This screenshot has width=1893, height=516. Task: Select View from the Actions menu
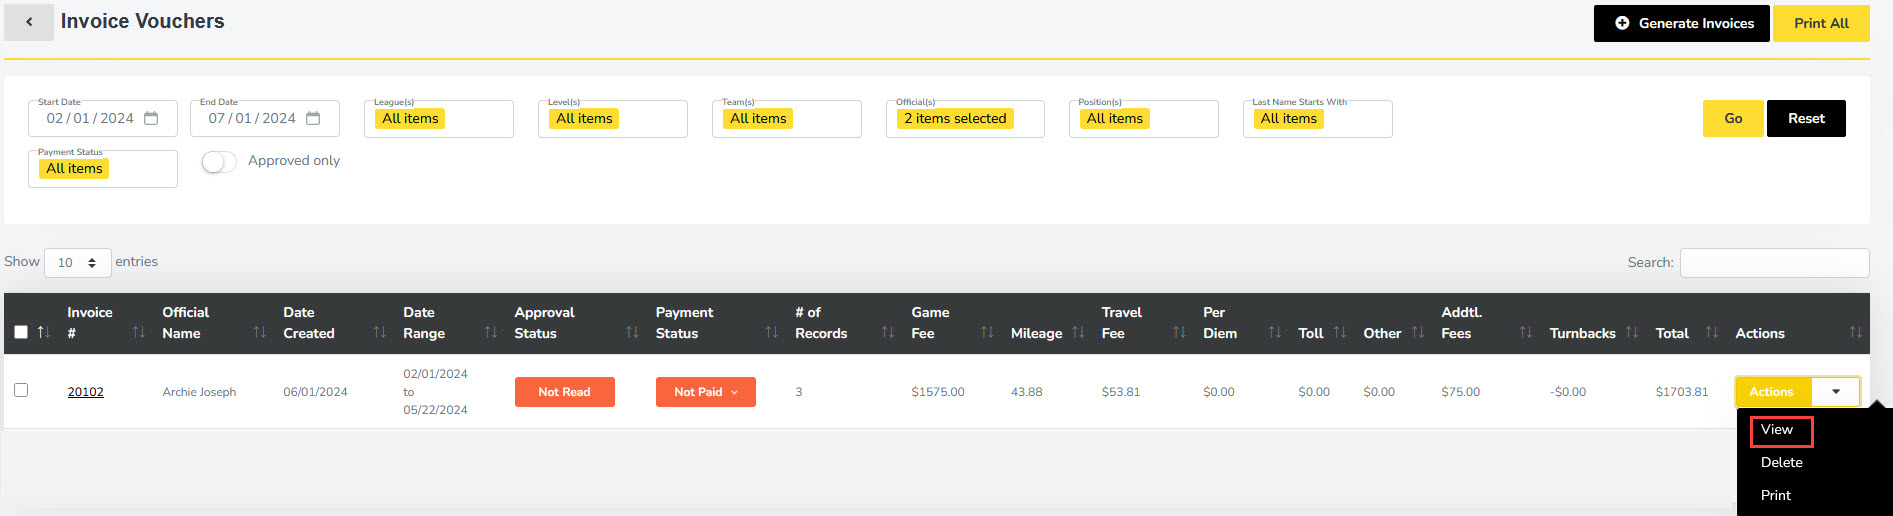coord(1777,430)
